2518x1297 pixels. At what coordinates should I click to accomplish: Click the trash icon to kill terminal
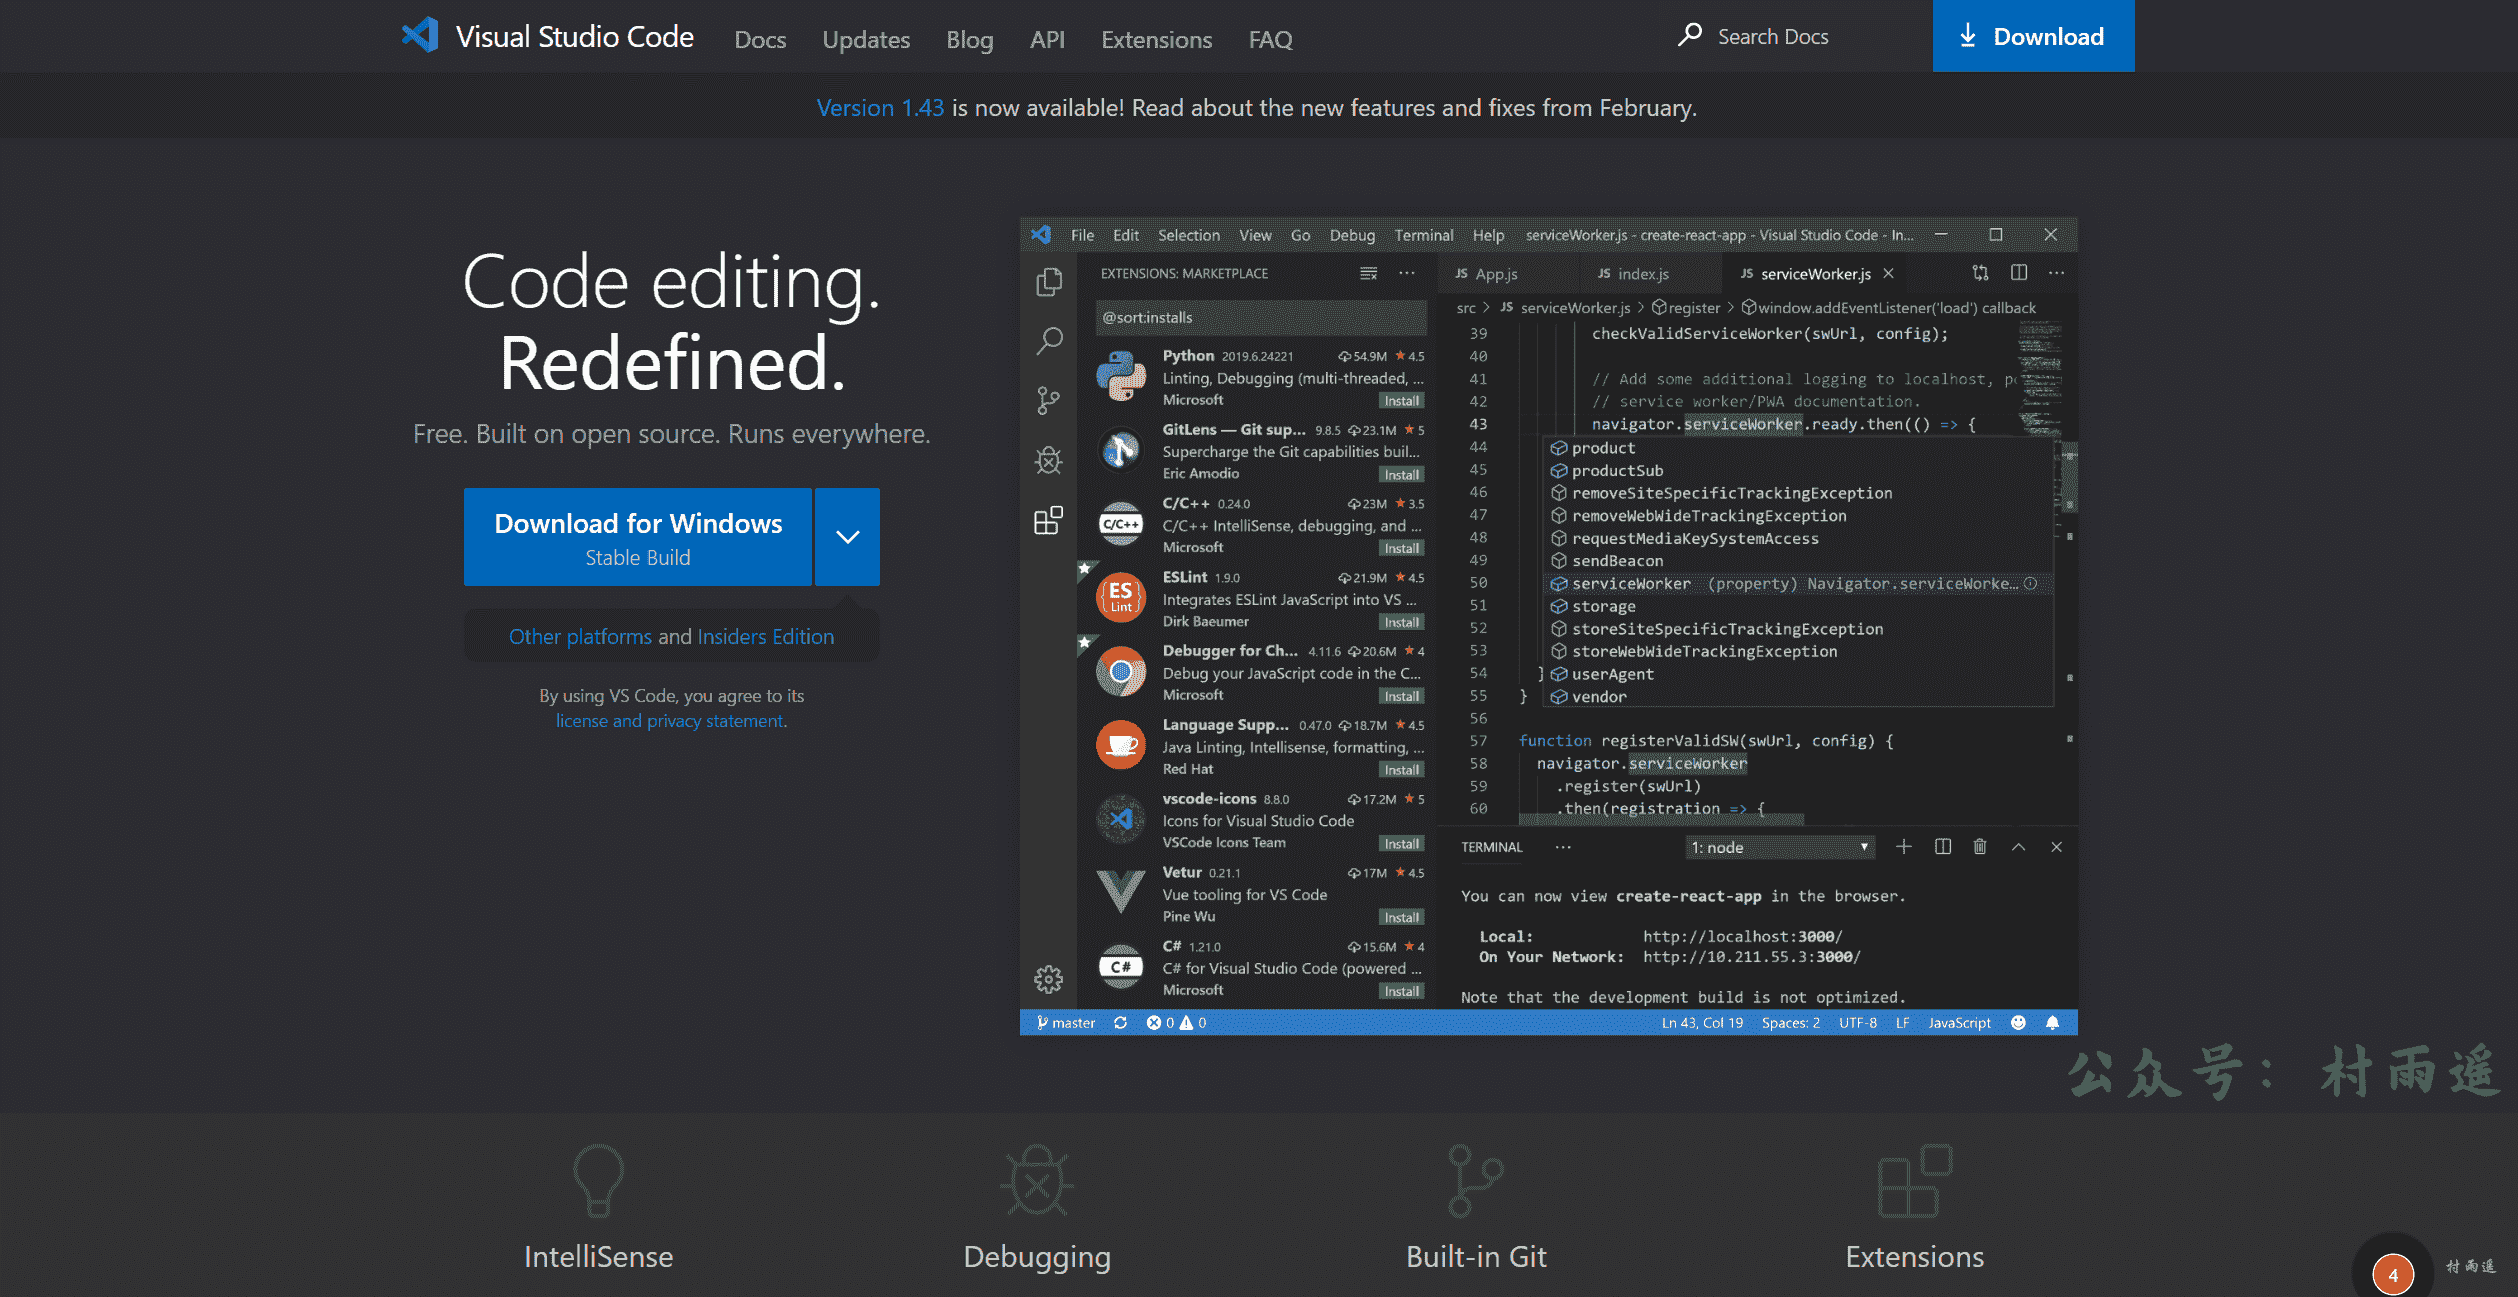pos(1980,847)
